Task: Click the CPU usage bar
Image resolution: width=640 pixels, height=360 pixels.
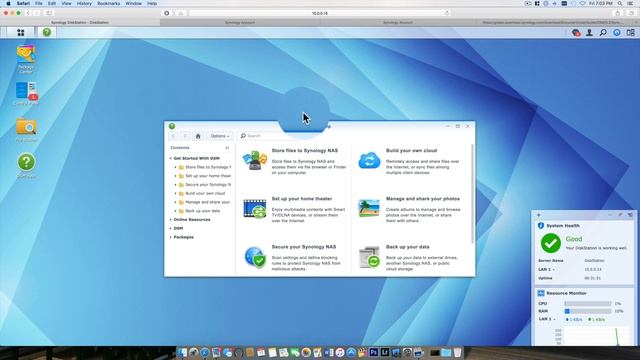Action: pyautogui.click(x=588, y=304)
